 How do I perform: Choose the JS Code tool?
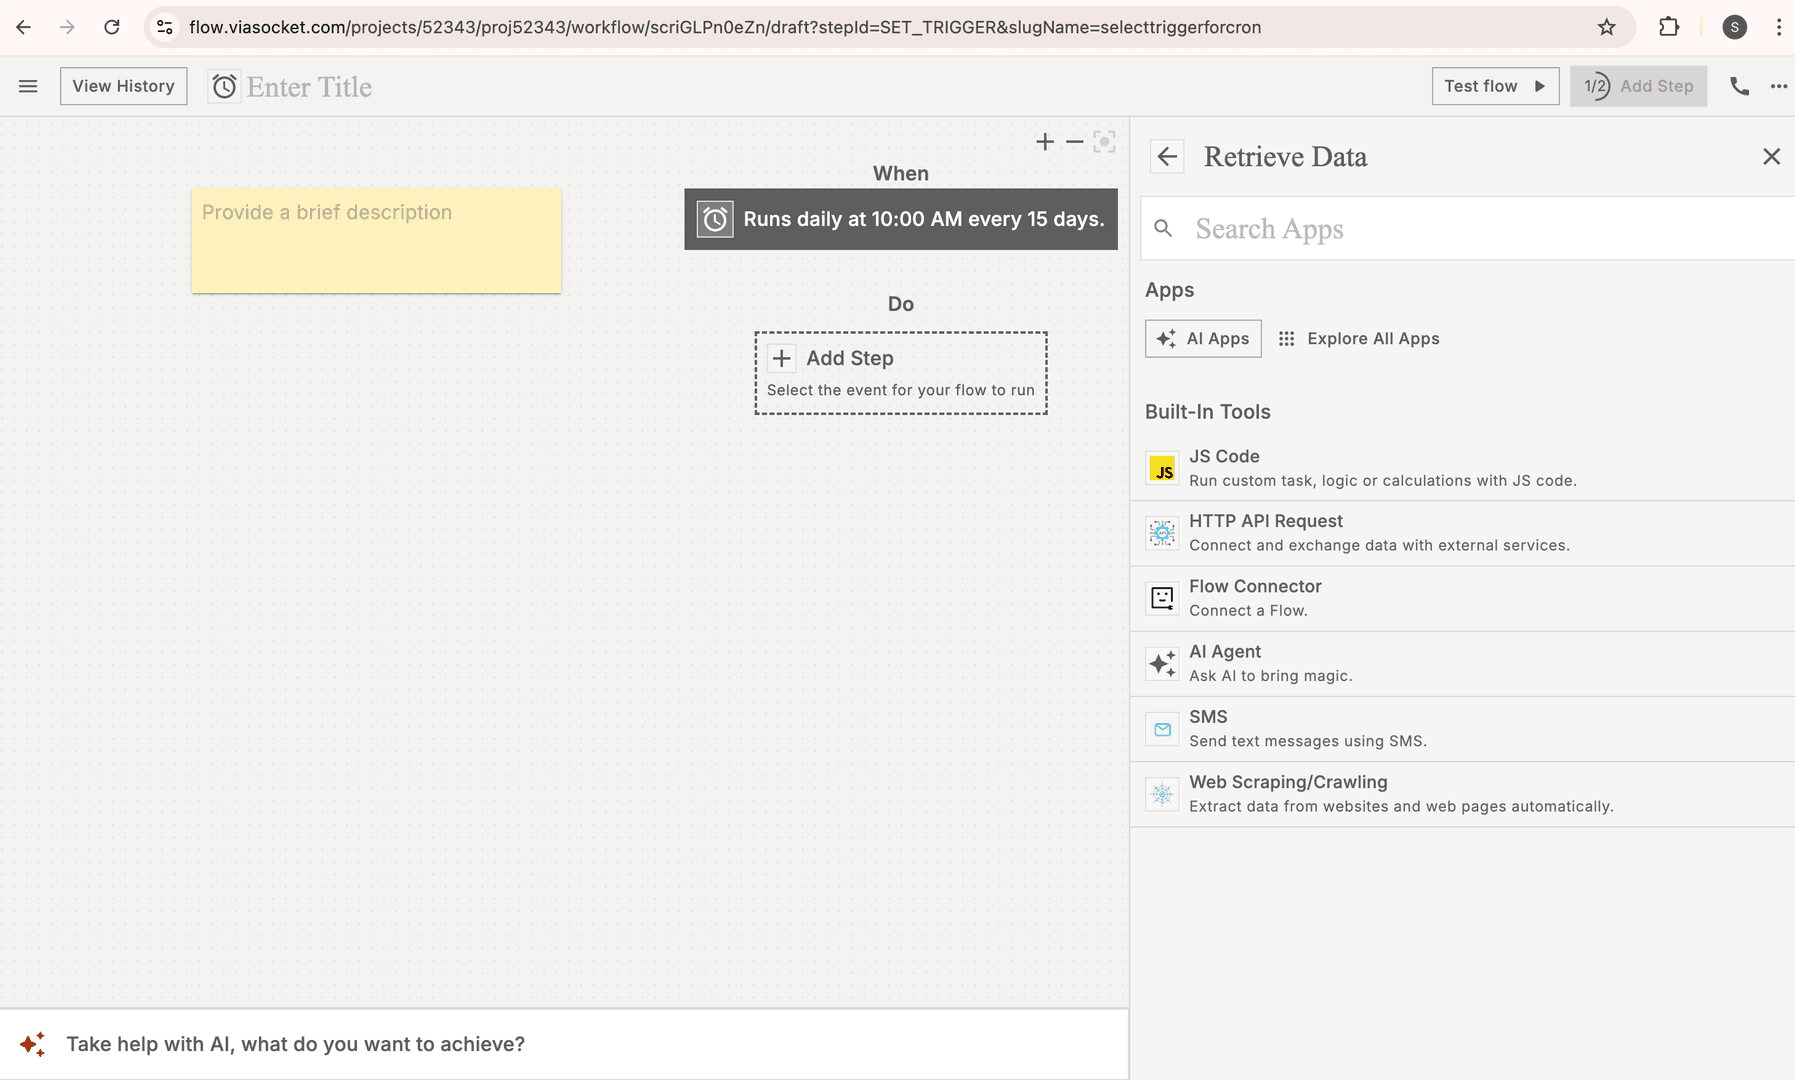coord(1462,468)
